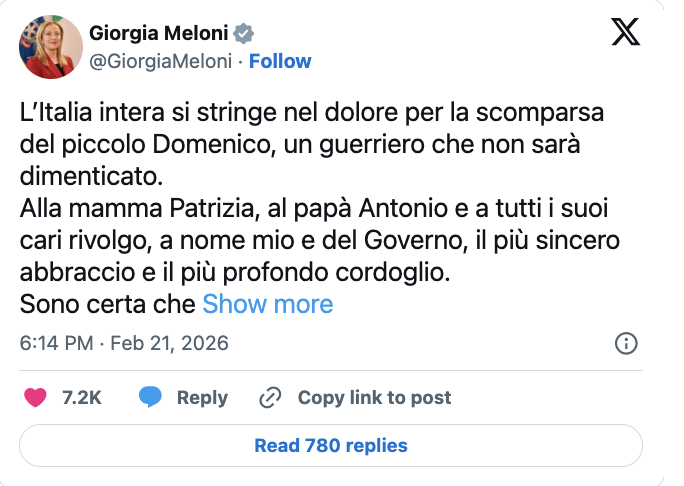Open the 6:14 PM Feb 21, 2026 timestamp
Screen dimensions: 684x486
(125, 343)
